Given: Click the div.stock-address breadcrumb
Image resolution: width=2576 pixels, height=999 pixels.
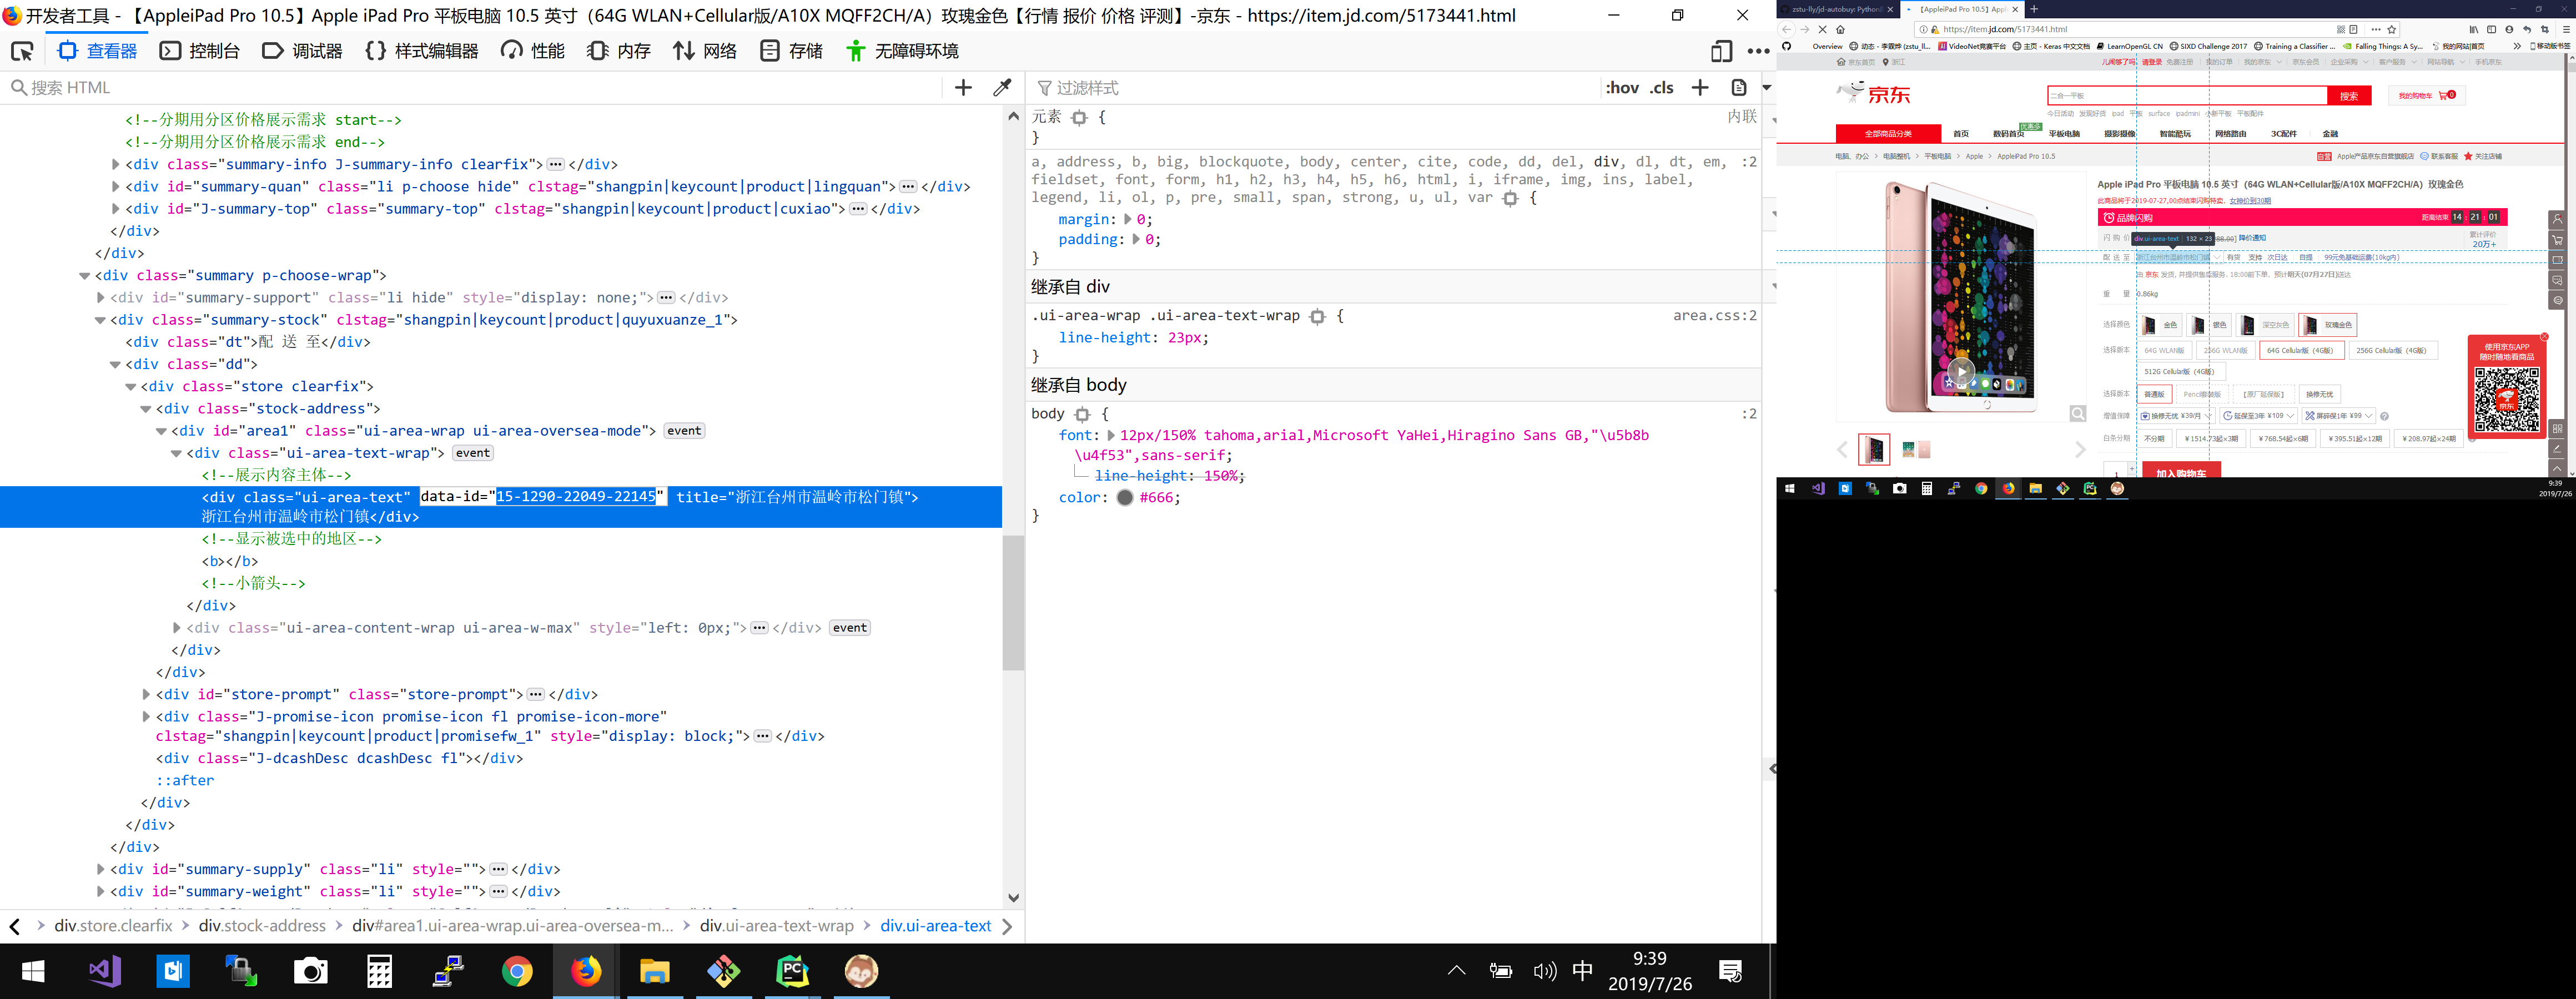Looking at the screenshot, I should coord(262,926).
